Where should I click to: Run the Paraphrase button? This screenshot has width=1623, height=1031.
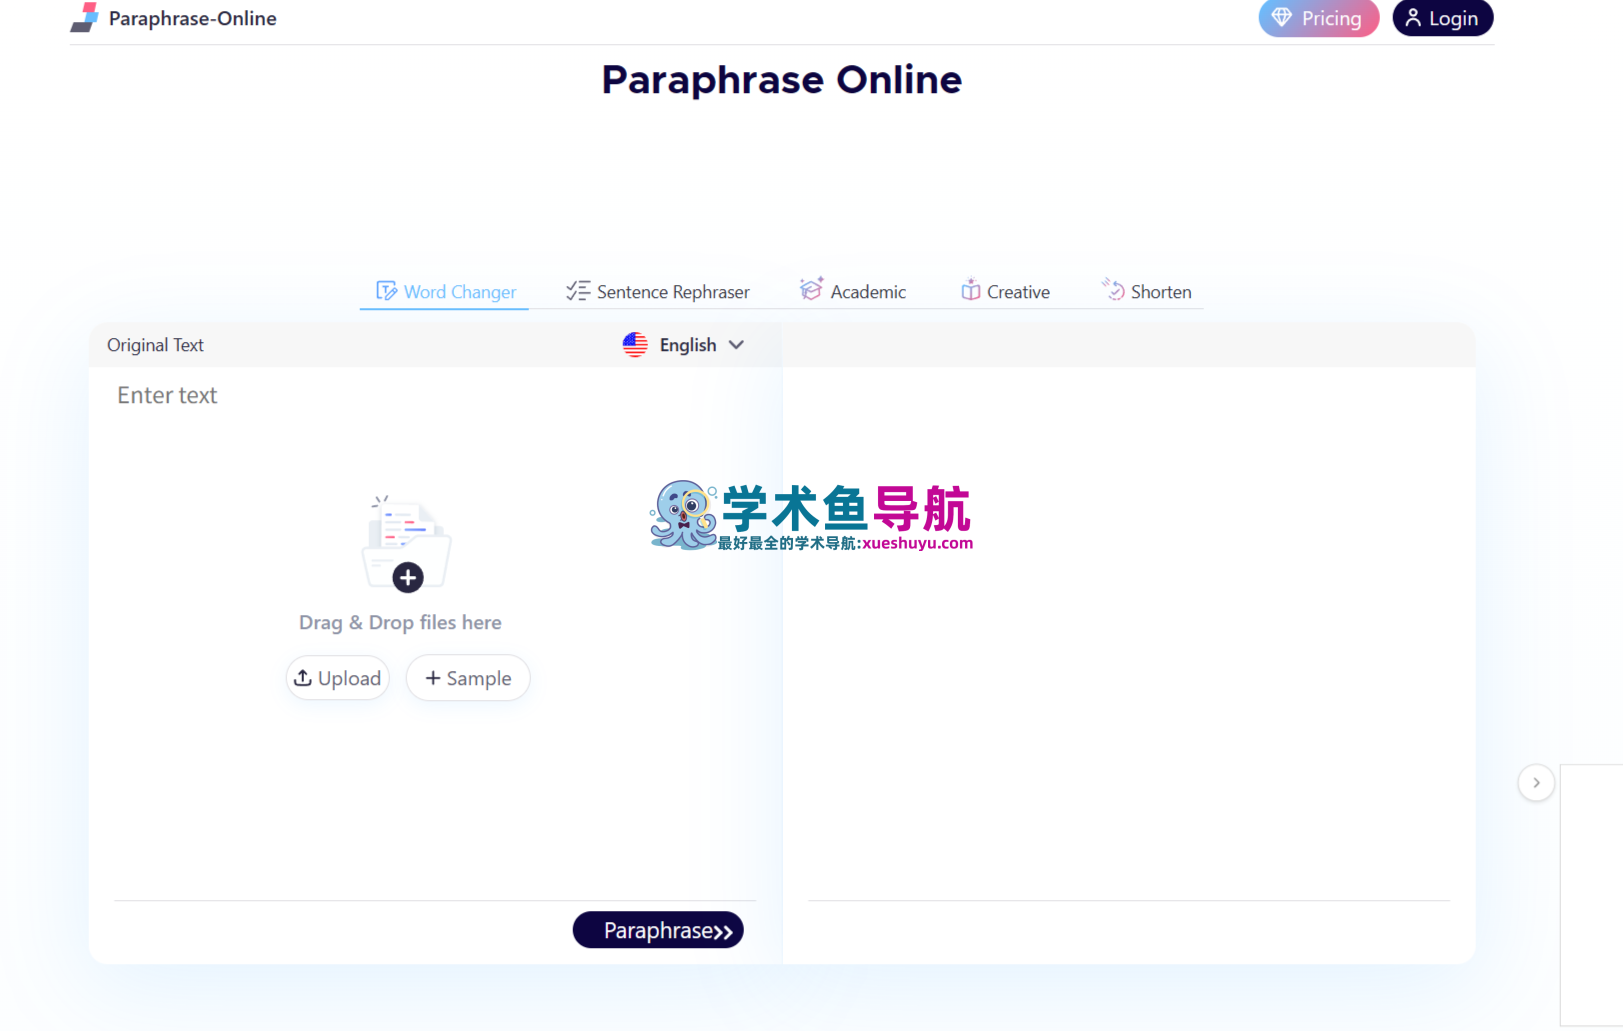658,930
